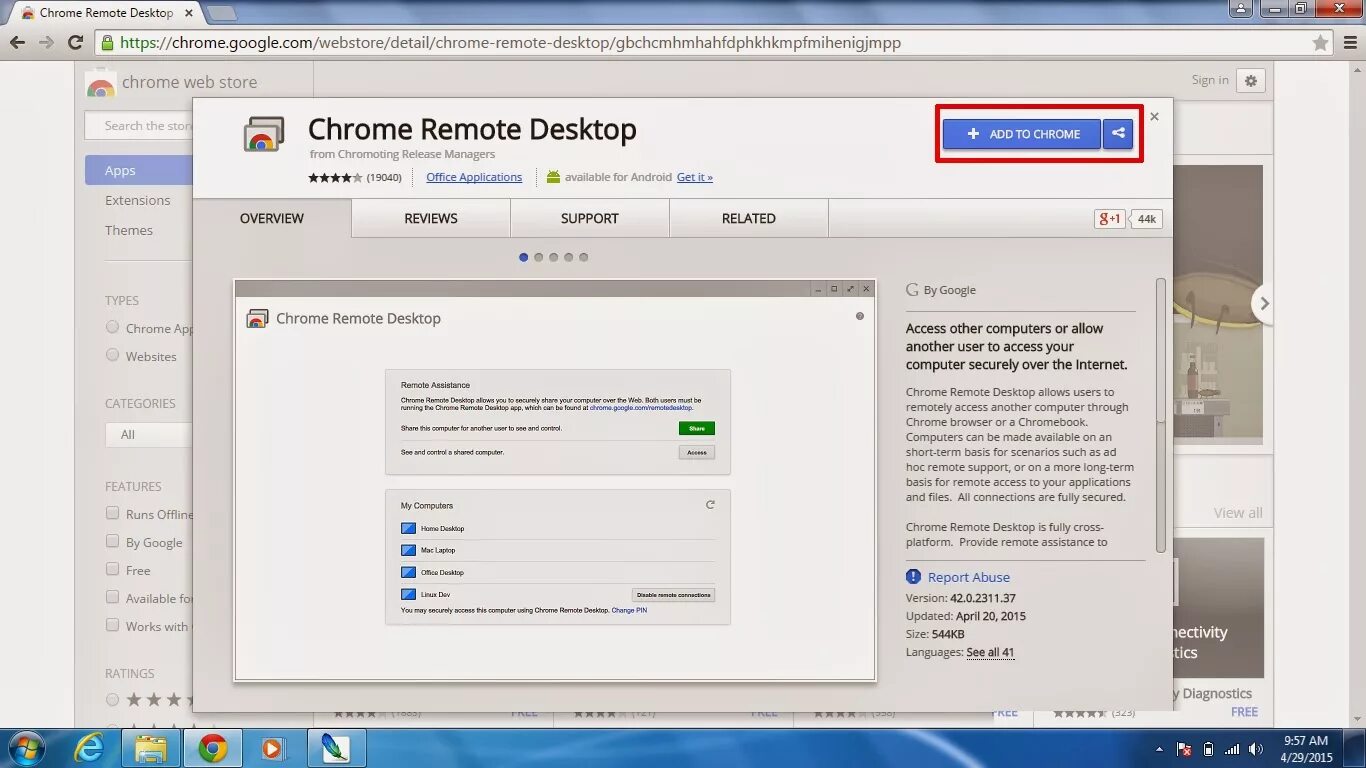Close the extension detail overlay with the X

(1154, 116)
